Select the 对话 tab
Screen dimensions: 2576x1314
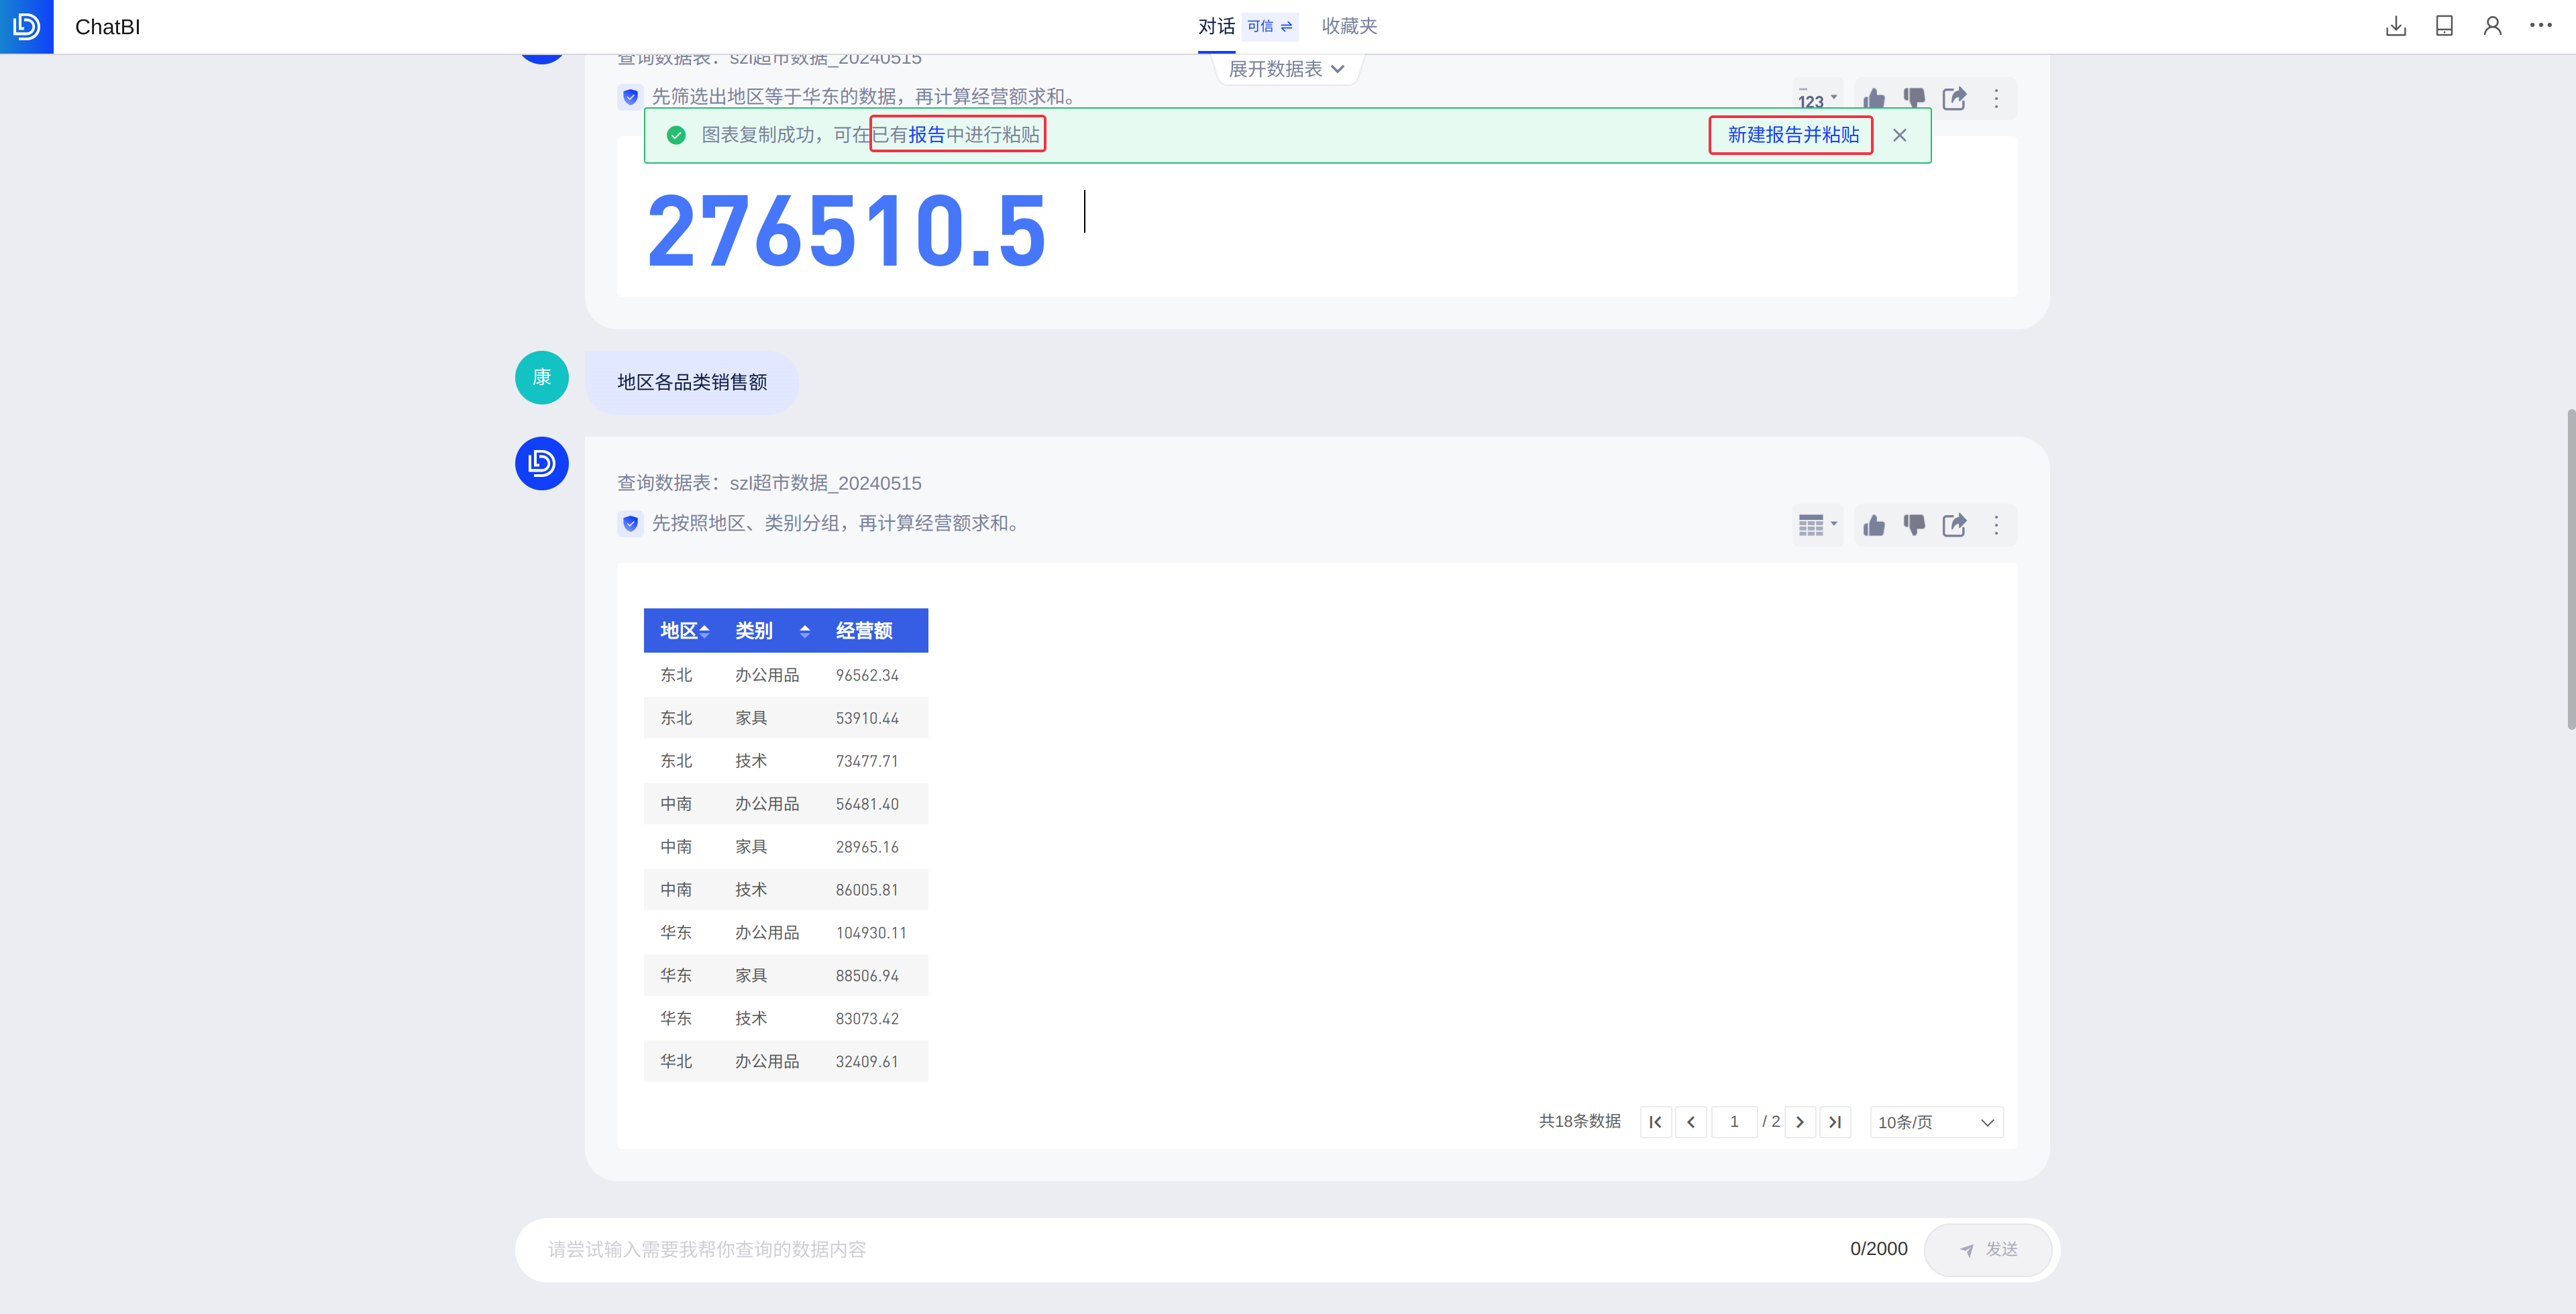click(x=1216, y=26)
